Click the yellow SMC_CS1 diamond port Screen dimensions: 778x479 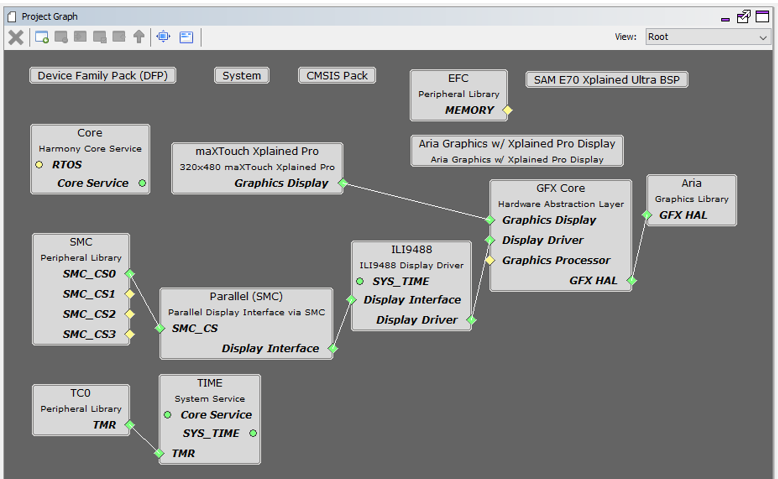point(130,294)
